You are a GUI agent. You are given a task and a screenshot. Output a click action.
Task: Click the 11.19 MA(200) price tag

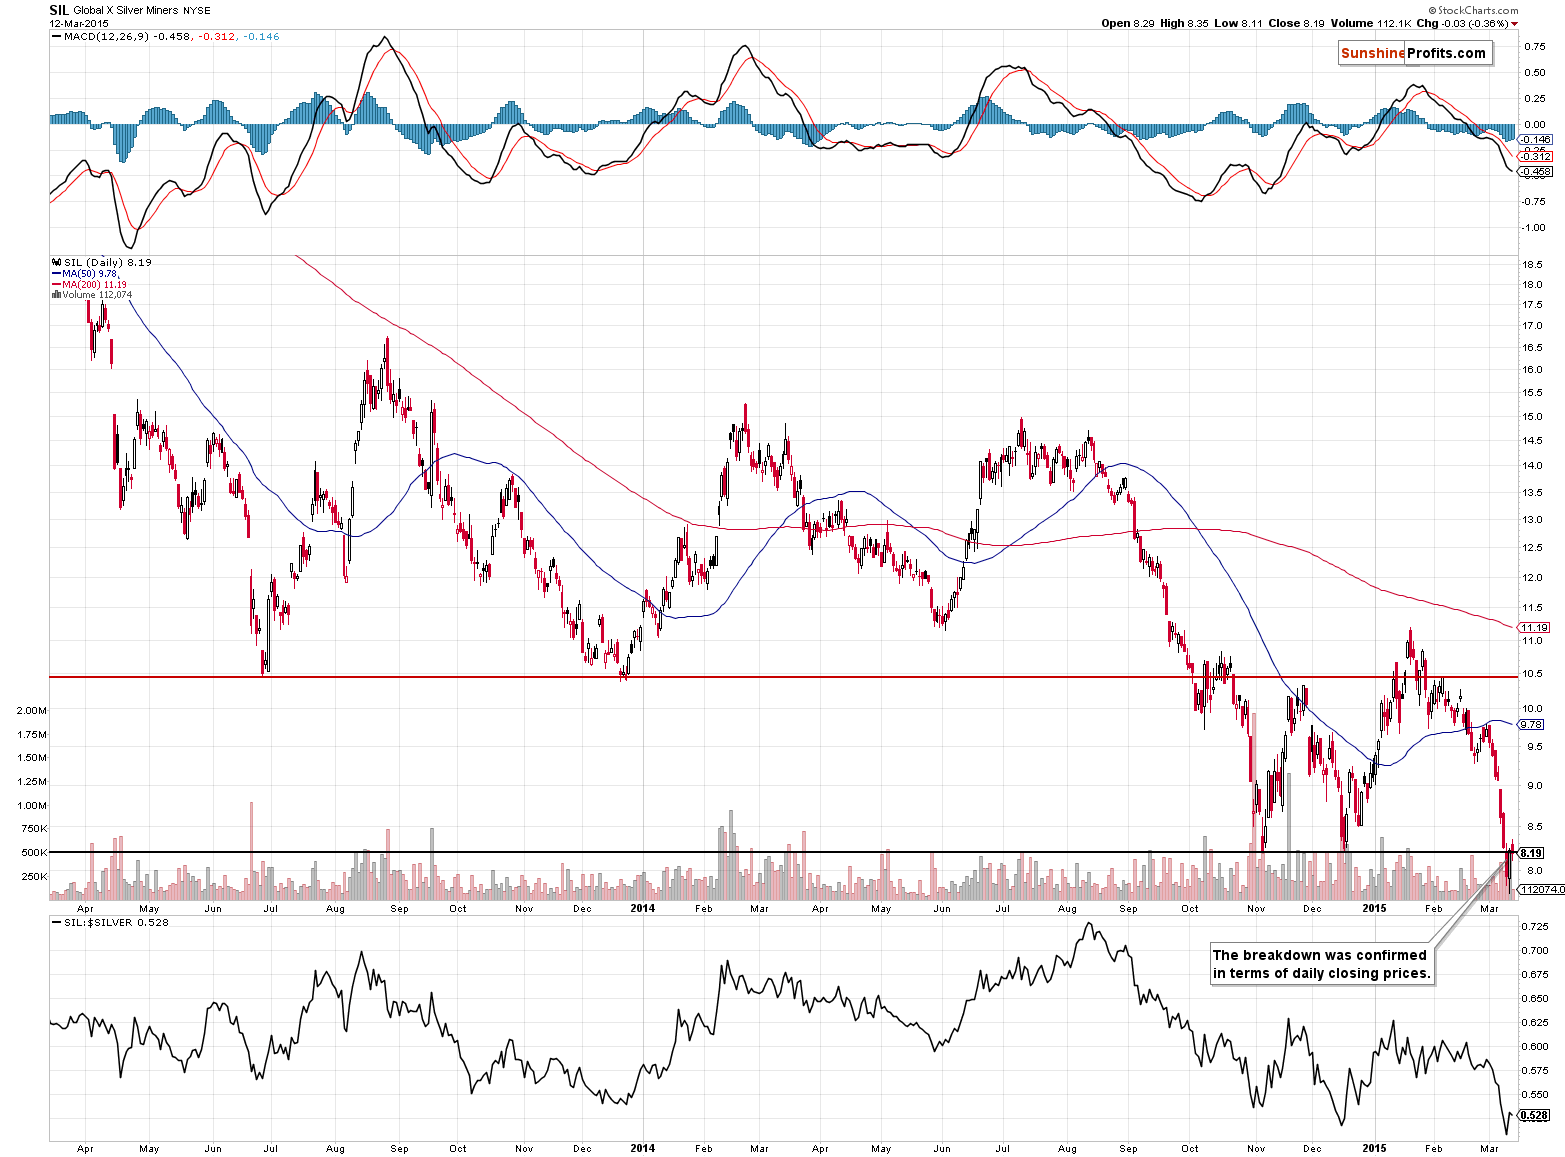pos(1534,628)
